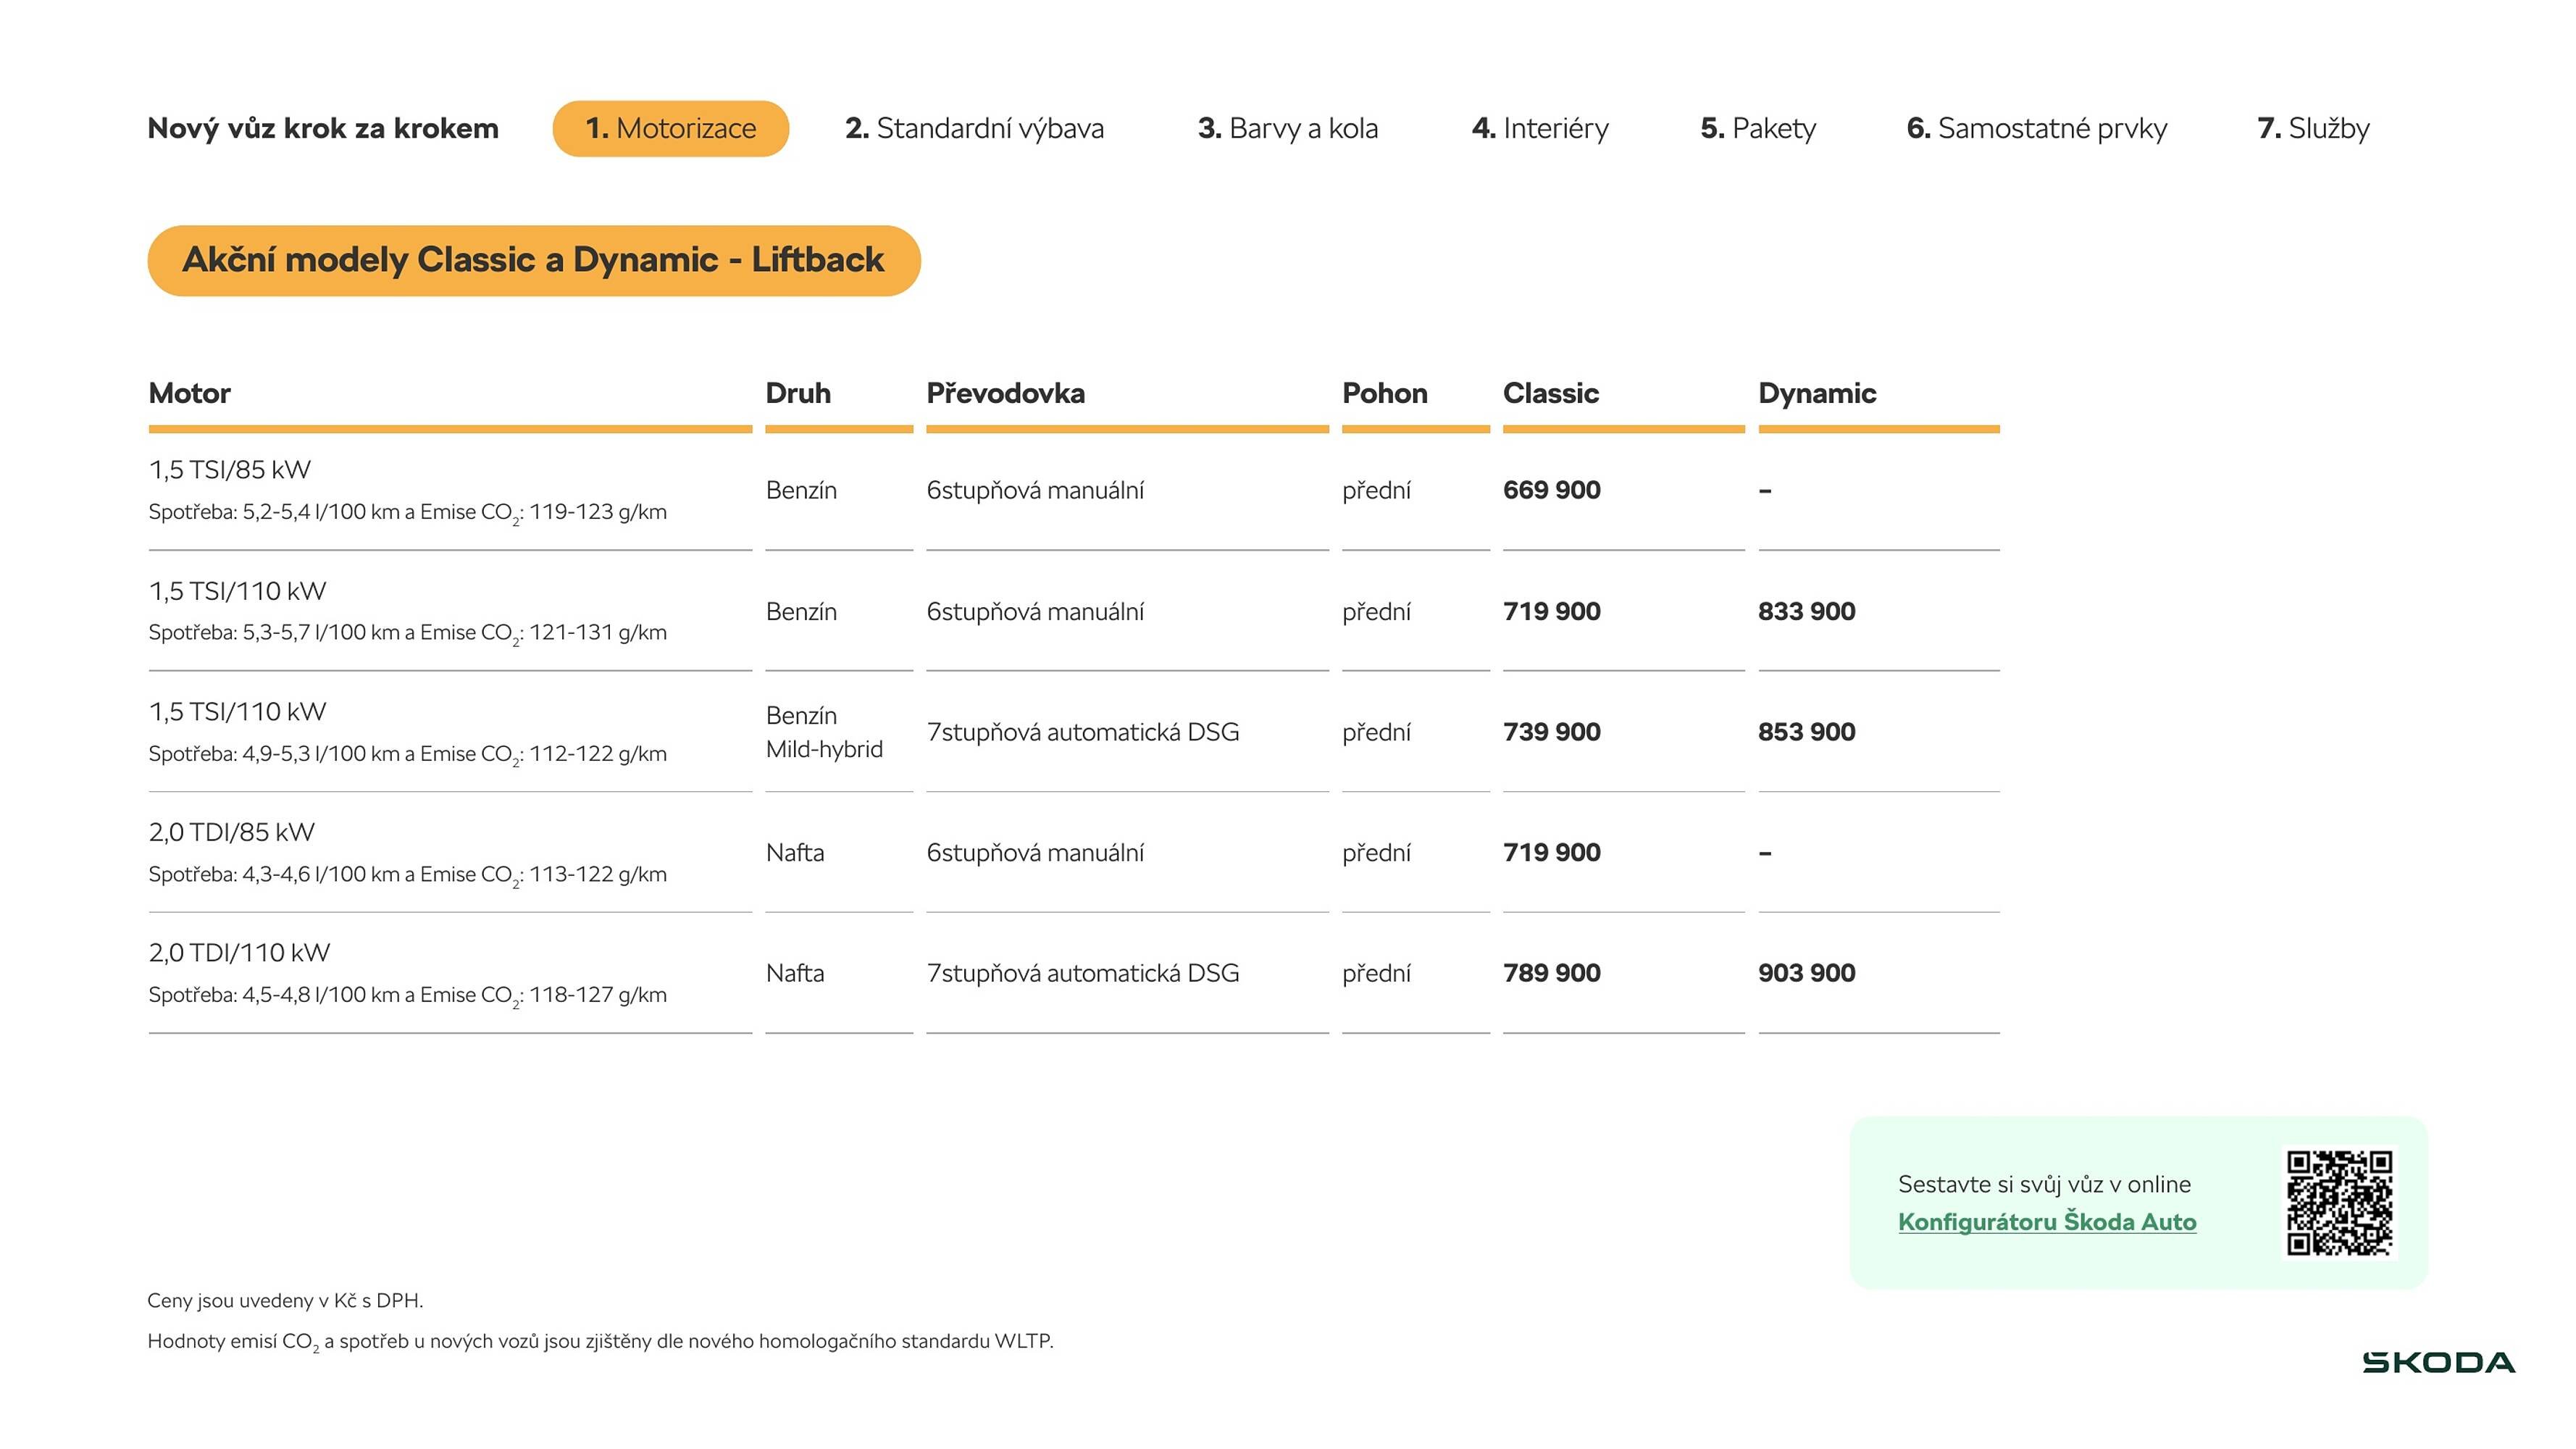This screenshot has width=2576, height=1449.
Task: Click the Nový vůz krok za krokem title
Action: [322, 129]
